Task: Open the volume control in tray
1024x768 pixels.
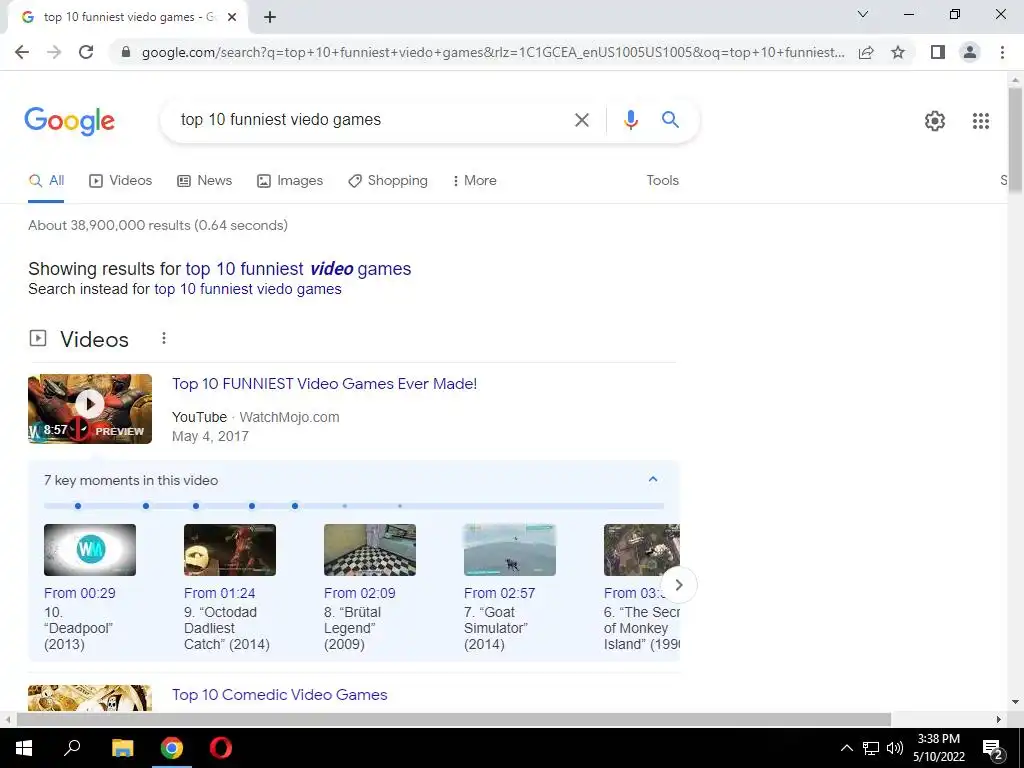Action: coord(895,748)
